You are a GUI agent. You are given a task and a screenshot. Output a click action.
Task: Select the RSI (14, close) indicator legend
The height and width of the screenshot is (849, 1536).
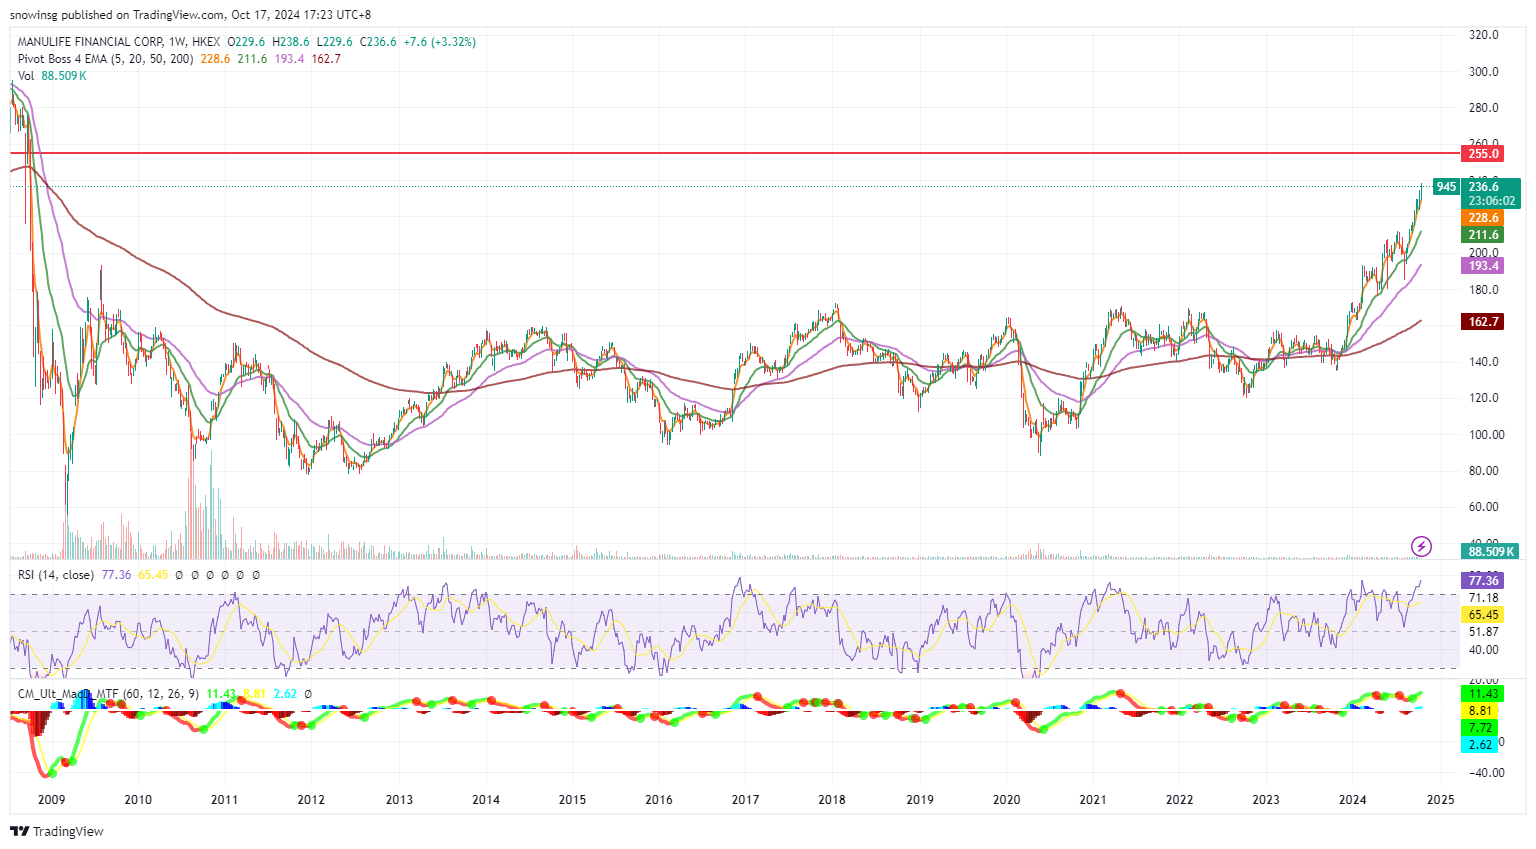point(56,575)
